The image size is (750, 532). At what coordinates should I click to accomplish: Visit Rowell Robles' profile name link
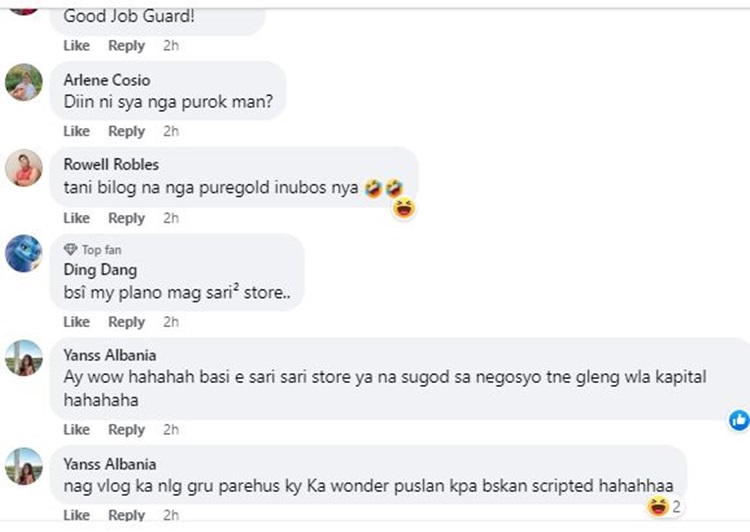111,165
